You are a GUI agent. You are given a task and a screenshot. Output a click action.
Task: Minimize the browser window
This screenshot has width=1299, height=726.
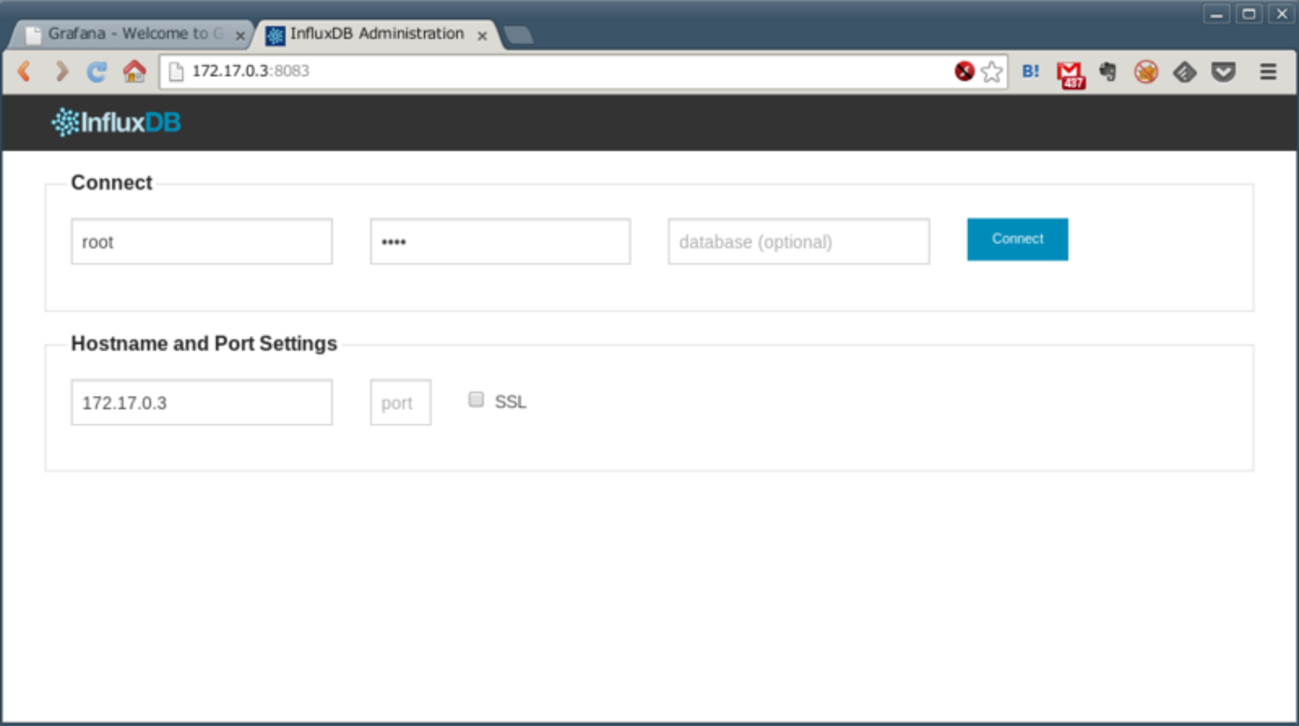1217,14
